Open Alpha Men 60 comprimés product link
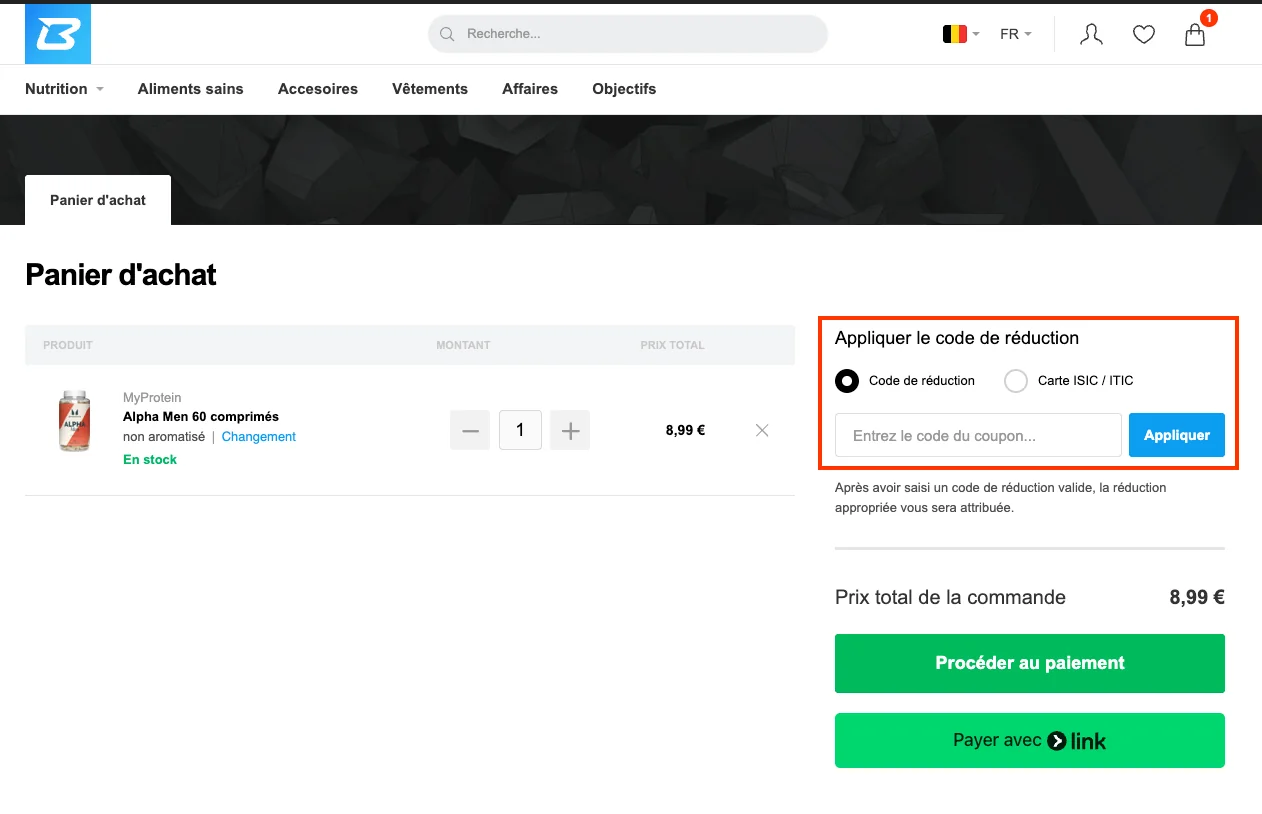Viewport: 1262px width, 814px height. 201,417
